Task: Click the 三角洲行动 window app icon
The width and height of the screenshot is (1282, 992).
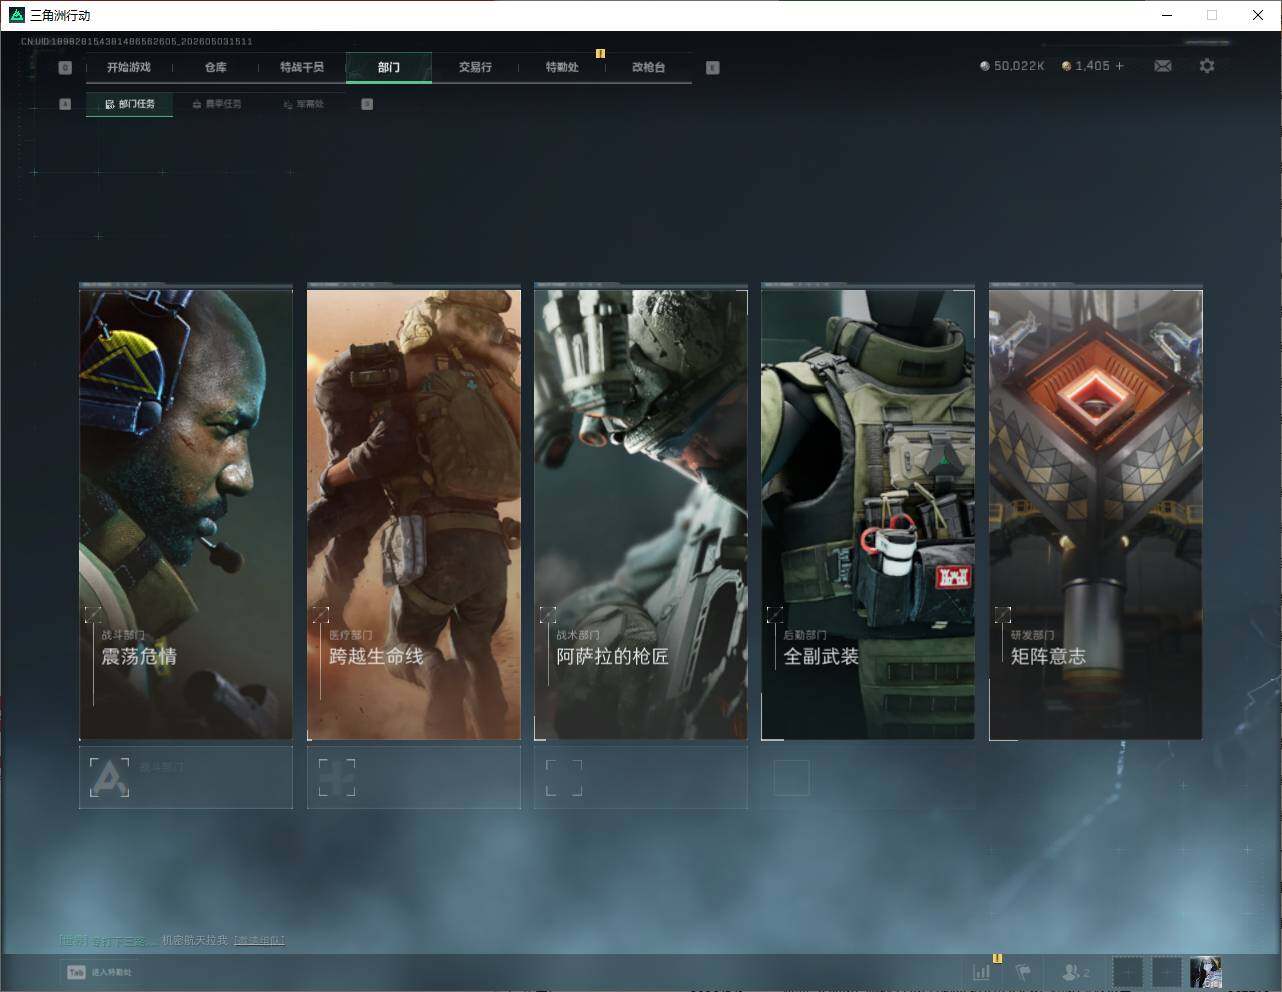Action: pos(16,15)
